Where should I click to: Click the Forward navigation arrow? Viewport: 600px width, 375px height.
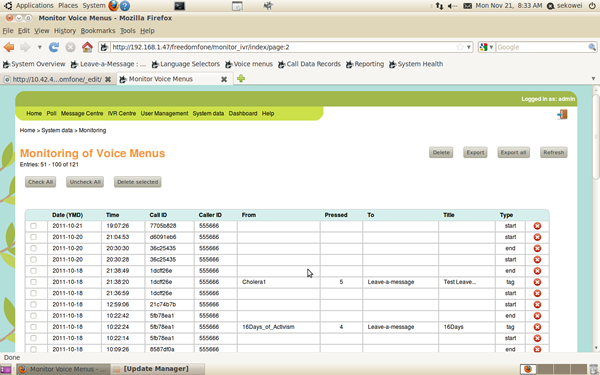tap(25, 47)
